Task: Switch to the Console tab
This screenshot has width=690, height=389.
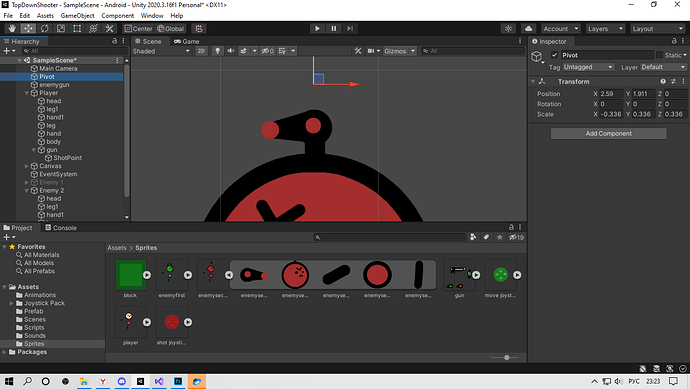Action: point(61,228)
